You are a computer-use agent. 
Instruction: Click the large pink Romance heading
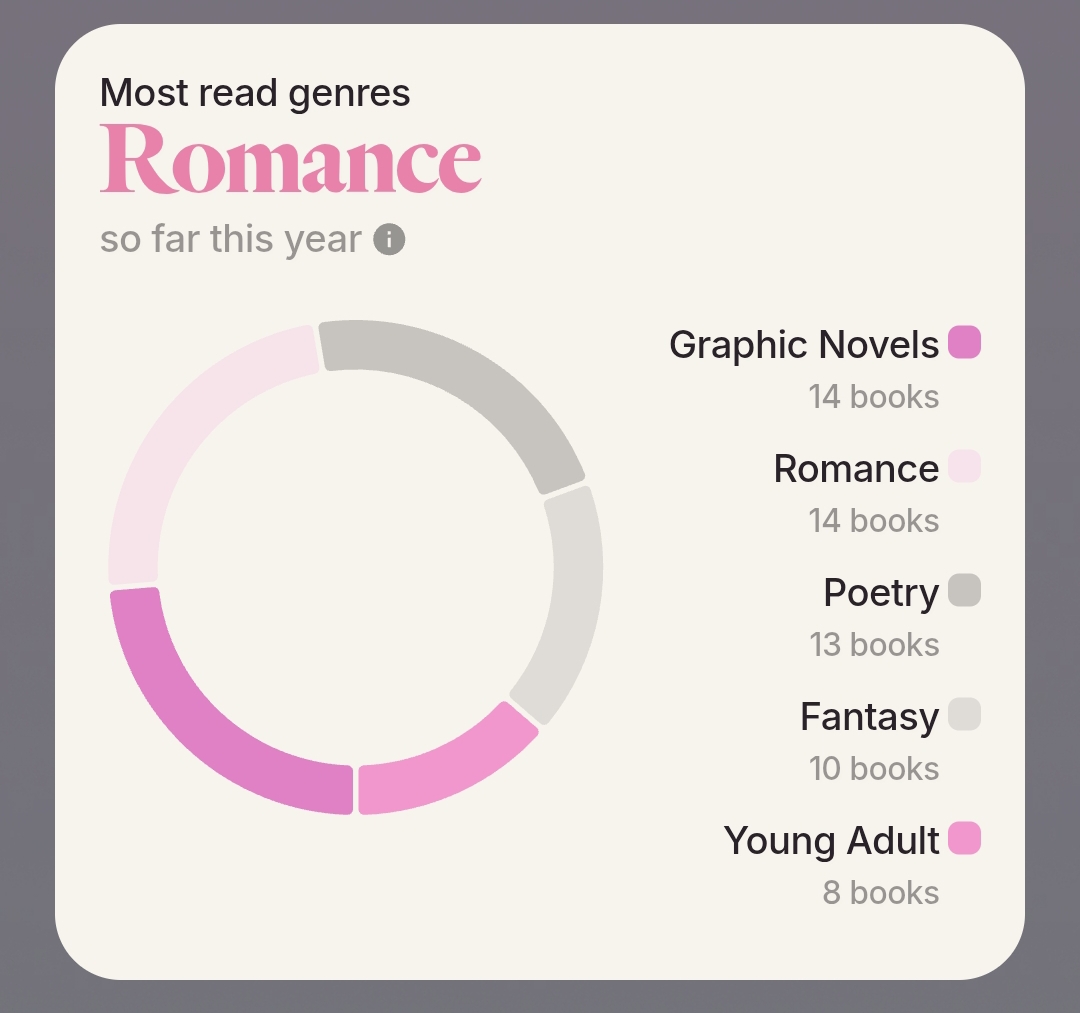(290, 159)
